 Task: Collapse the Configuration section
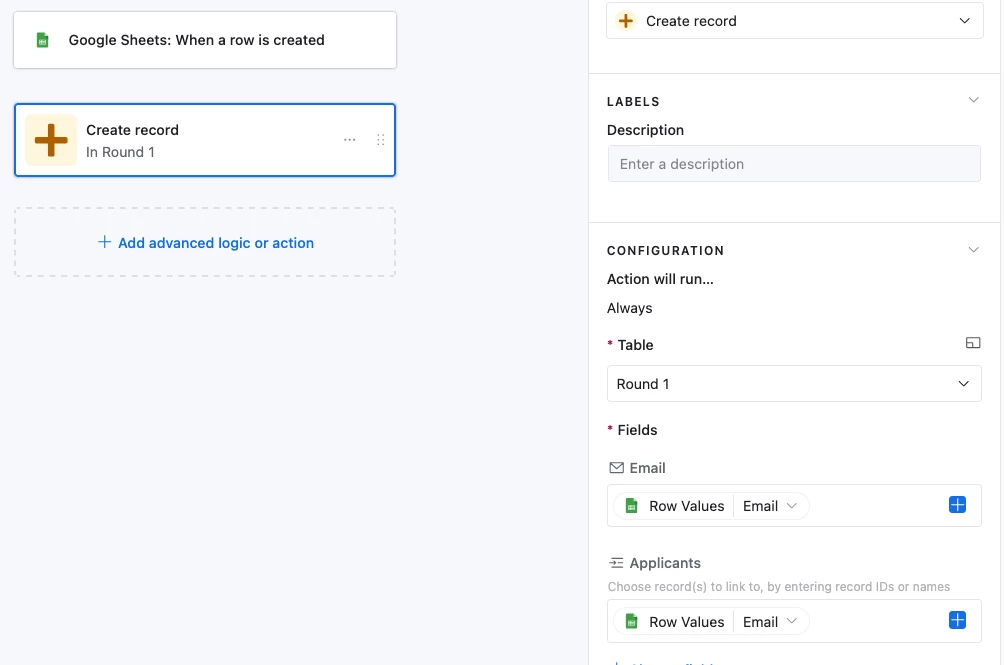[973, 249]
